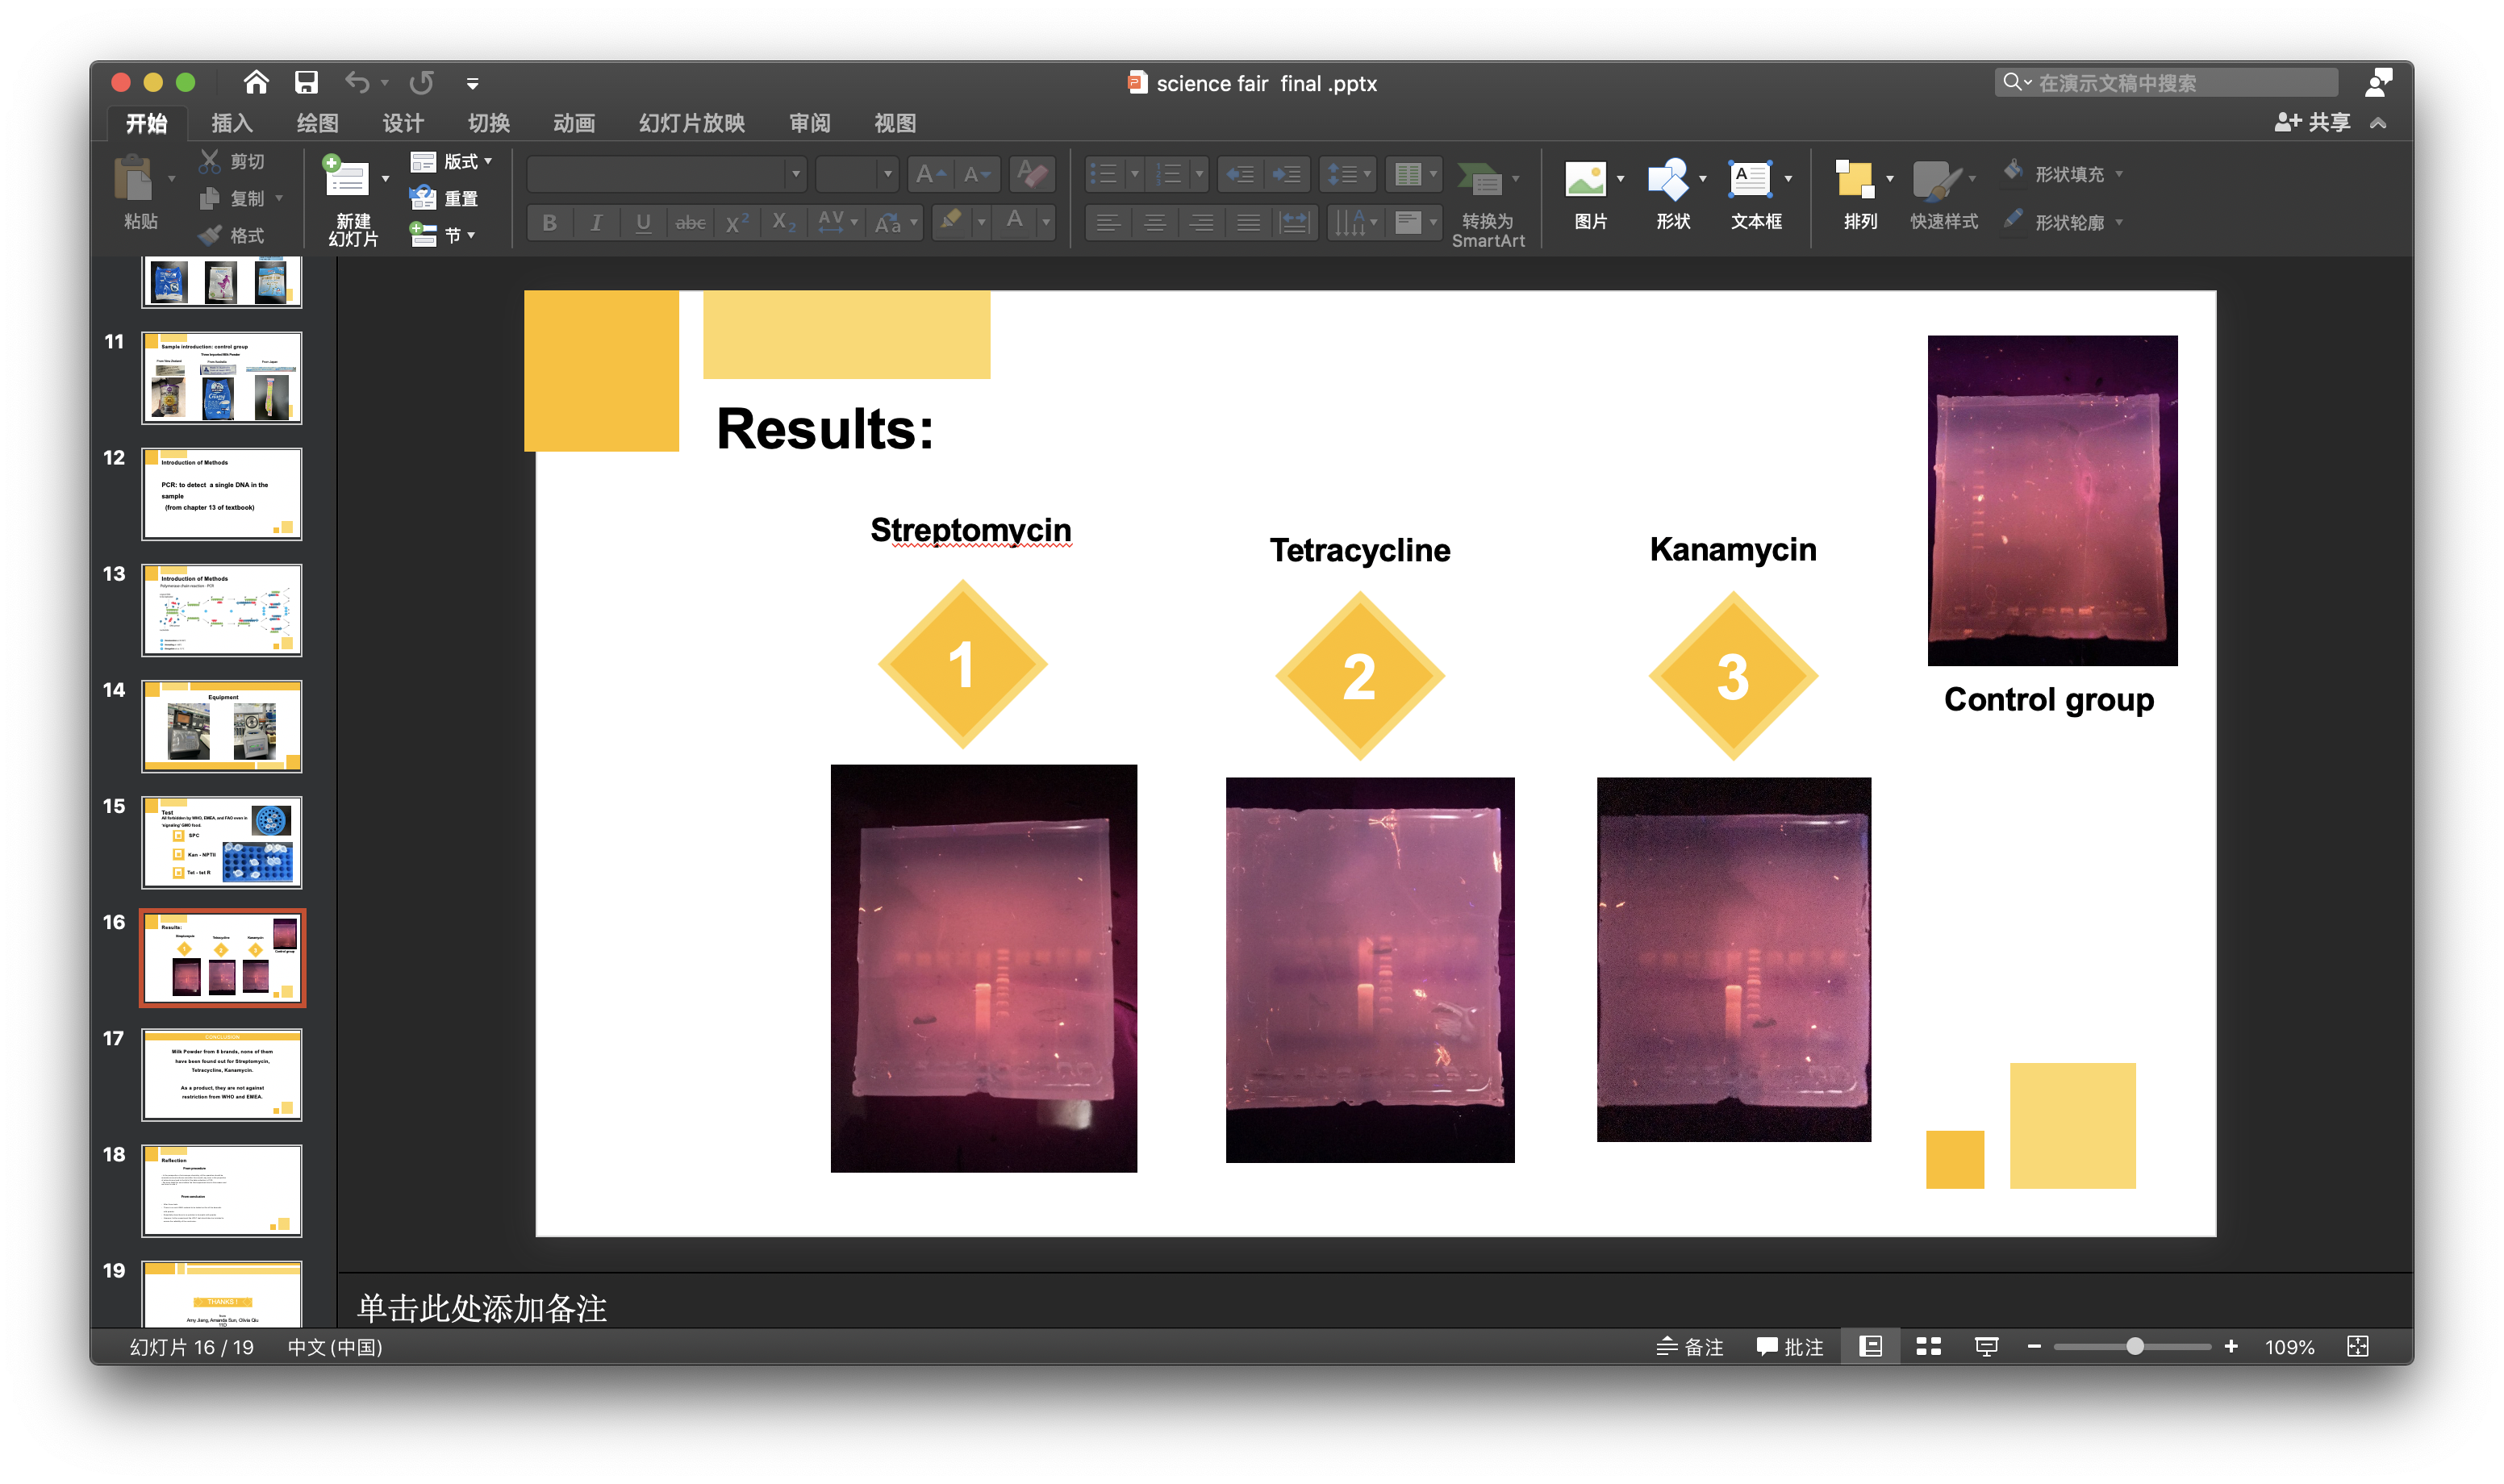Toggle superscript formatting

tap(737, 222)
